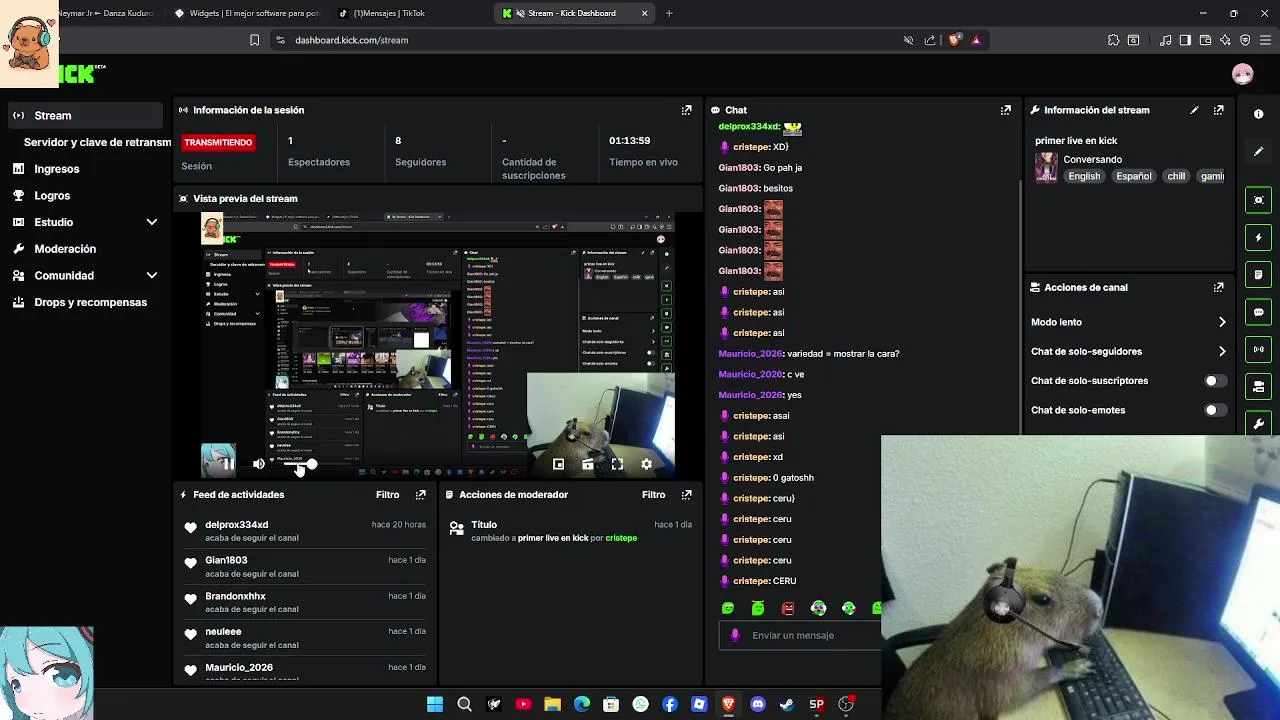Open the info icon in right rail
This screenshot has height=720, width=1280.
point(1258,114)
